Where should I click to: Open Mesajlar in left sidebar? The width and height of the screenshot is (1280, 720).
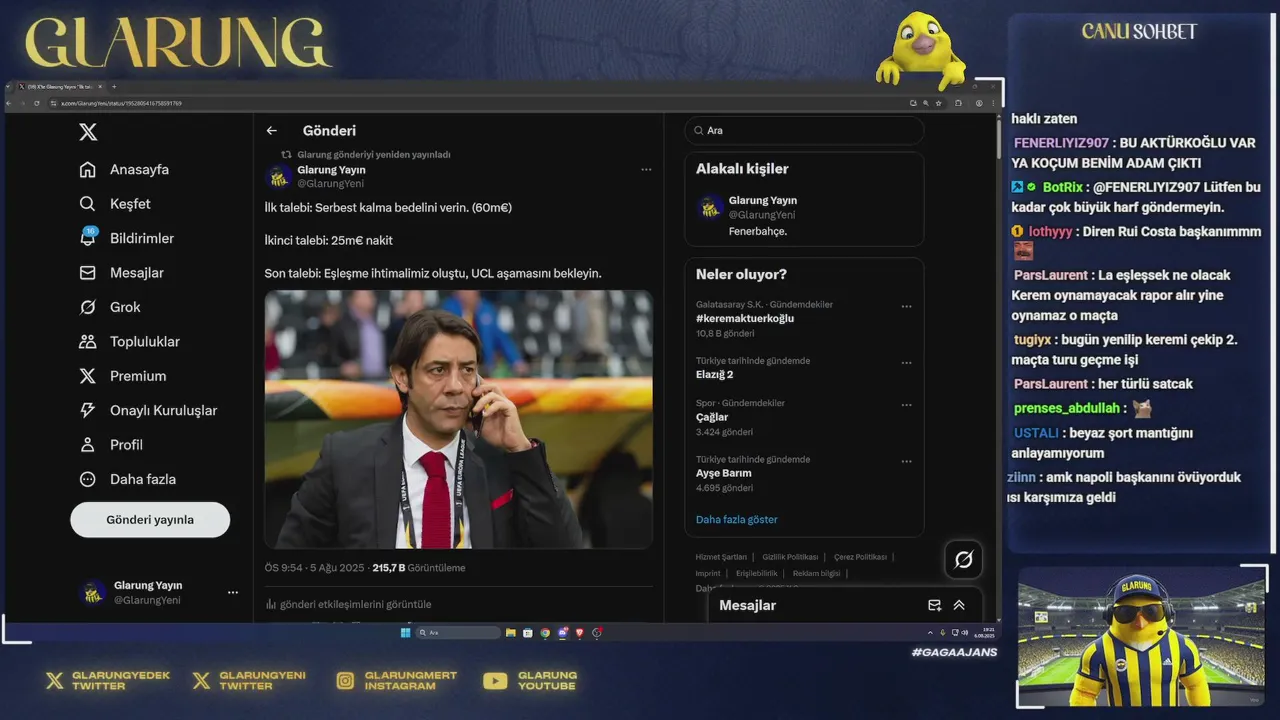[x=121, y=273]
